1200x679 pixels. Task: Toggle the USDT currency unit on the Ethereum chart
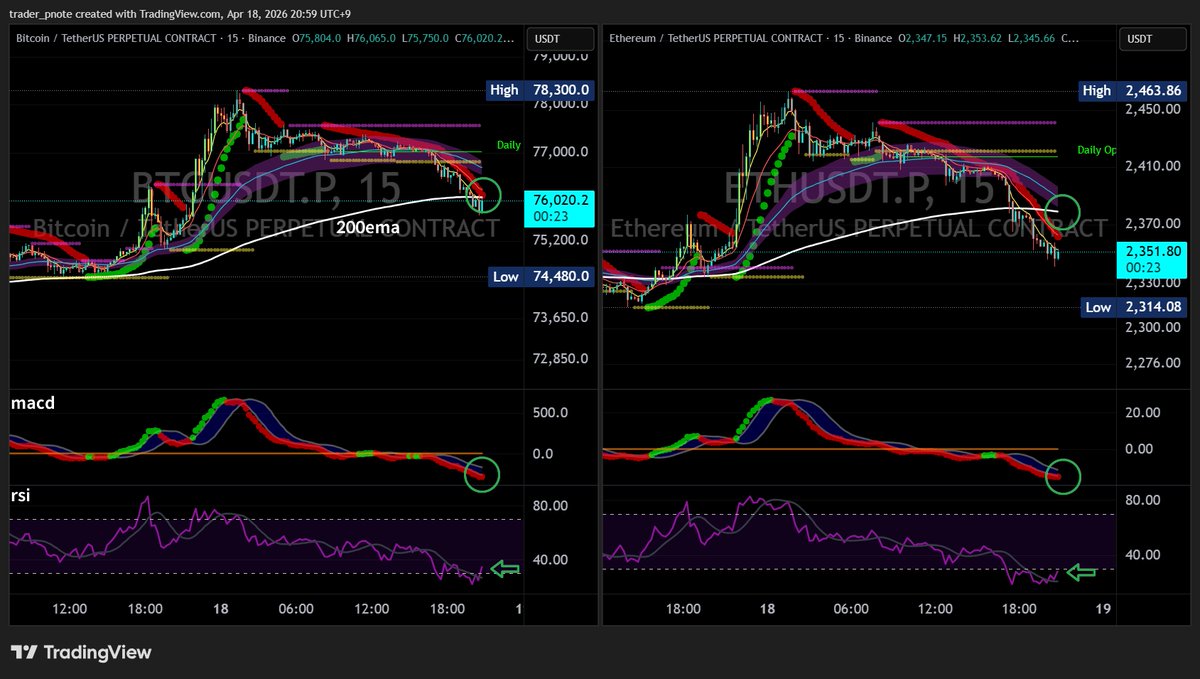(x=1152, y=38)
